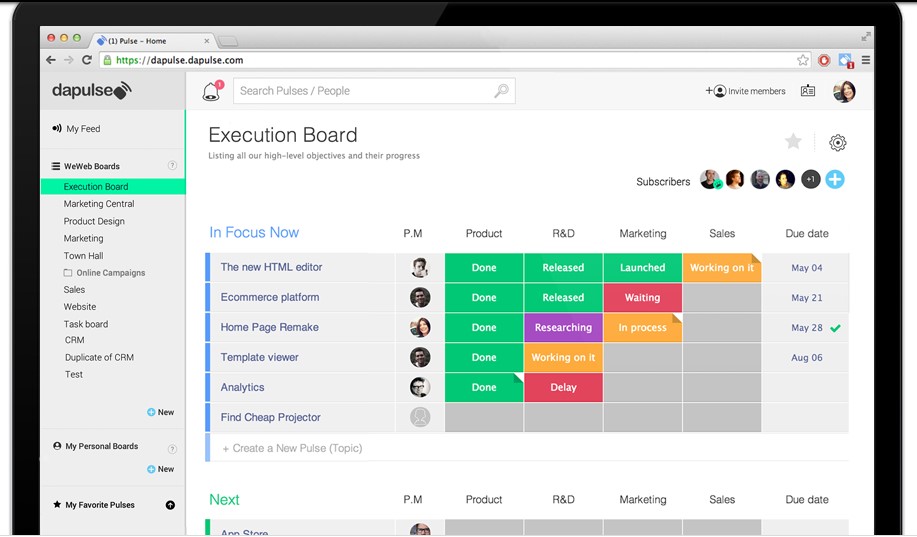917x537 pixels.
Task: Change Marketing status In process
Action: tap(642, 328)
